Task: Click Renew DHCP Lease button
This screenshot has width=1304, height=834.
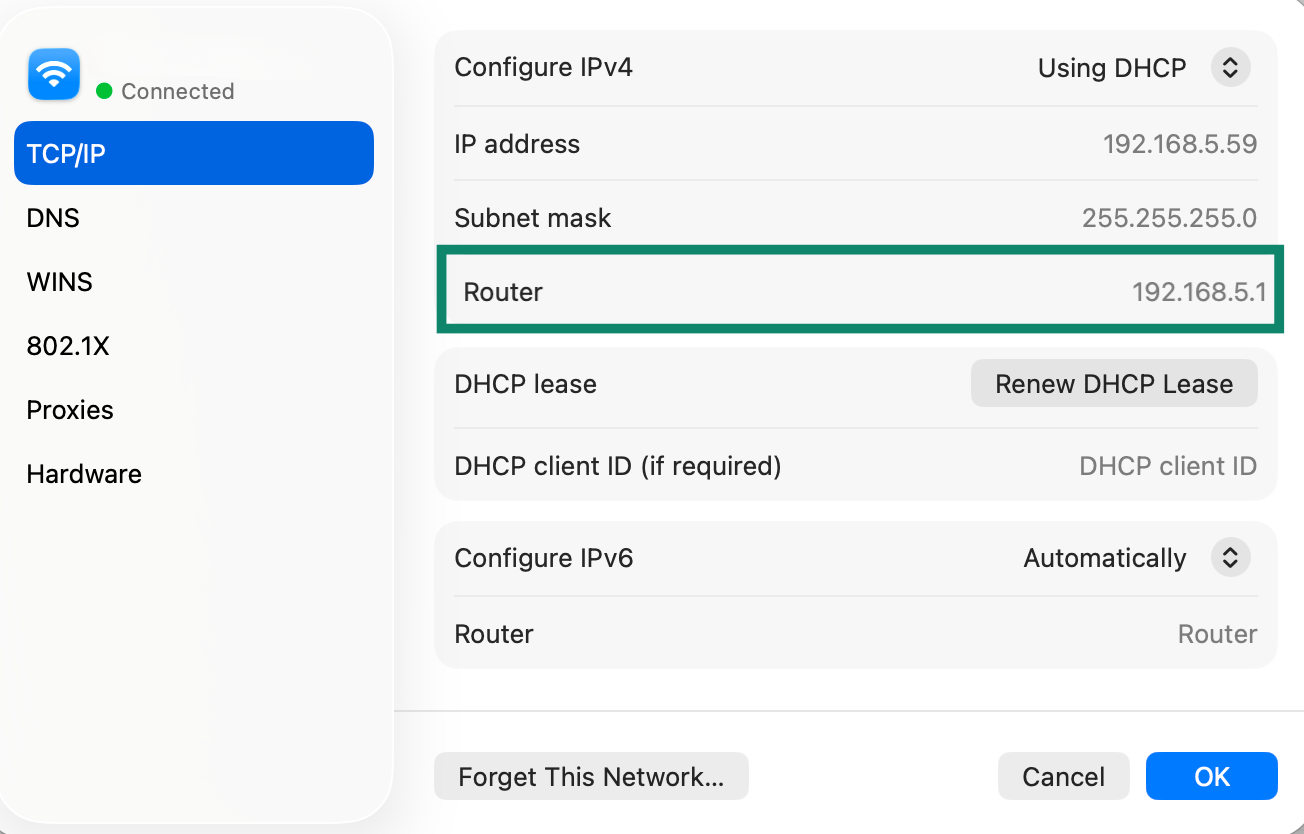Action: (1114, 384)
